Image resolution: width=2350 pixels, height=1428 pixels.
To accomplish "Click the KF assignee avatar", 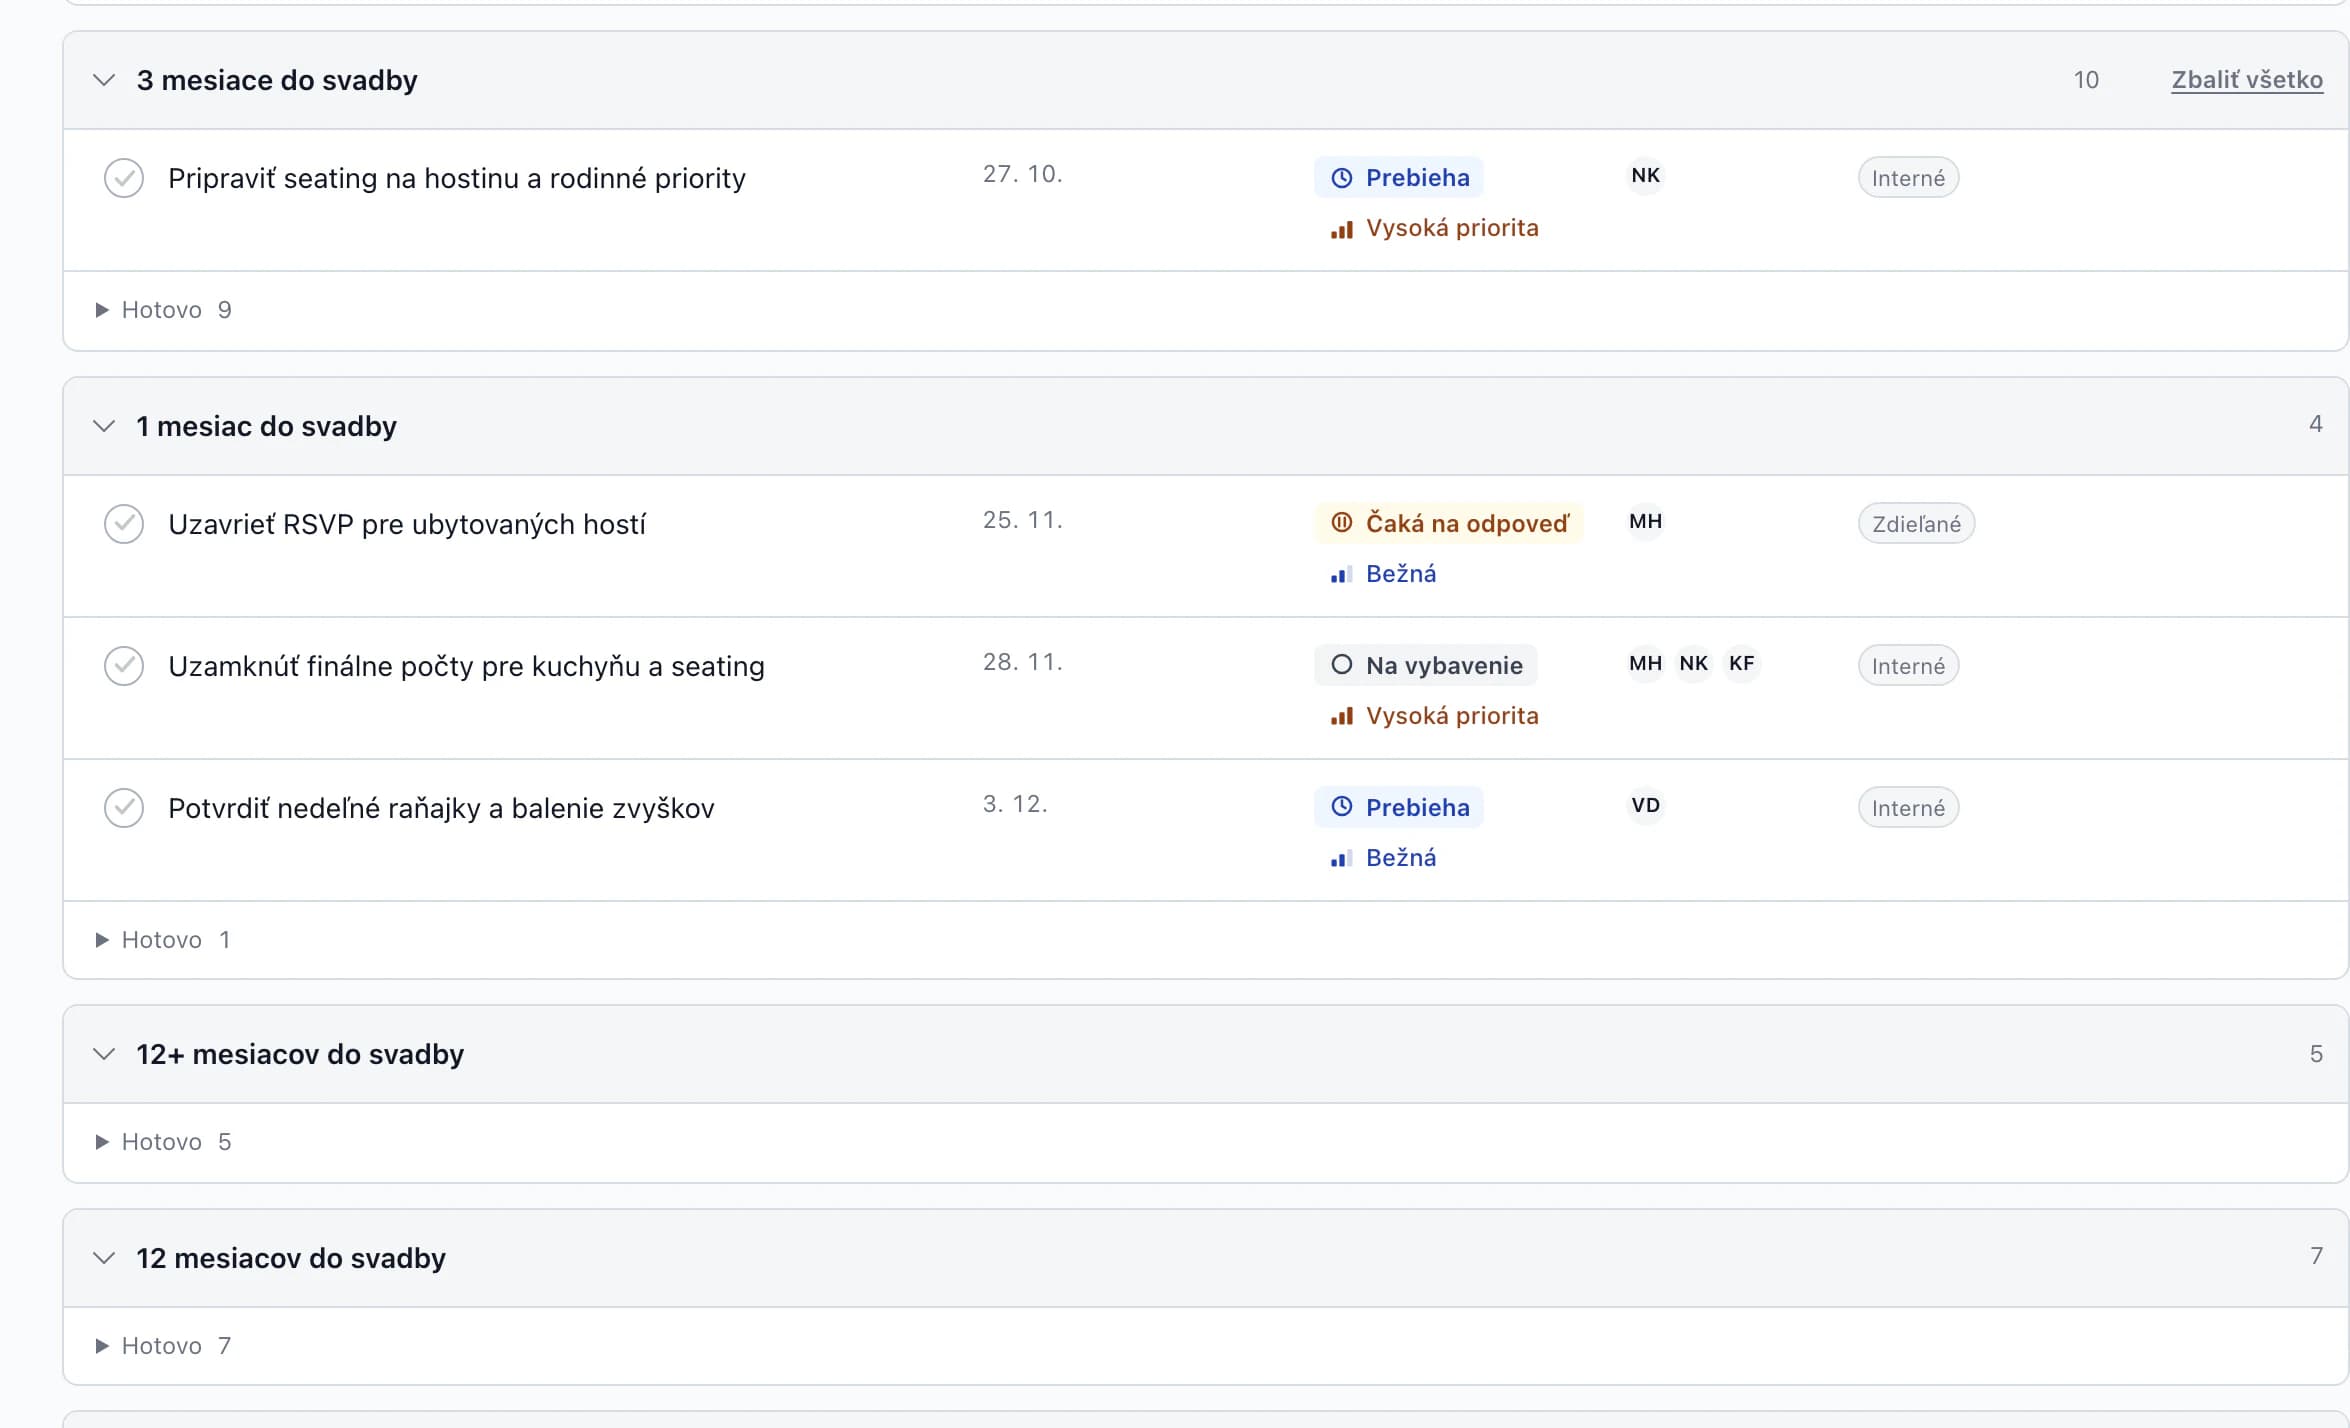I will pyautogui.click(x=1741, y=664).
